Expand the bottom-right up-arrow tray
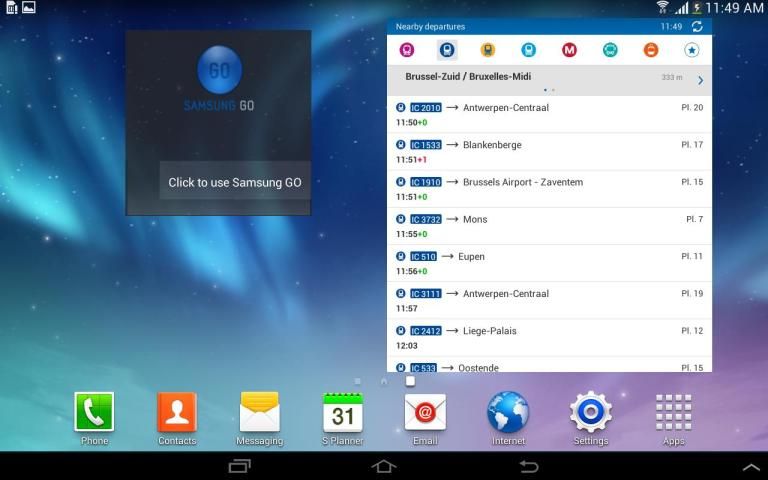The image size is (768, 480). tap(750, 467)
